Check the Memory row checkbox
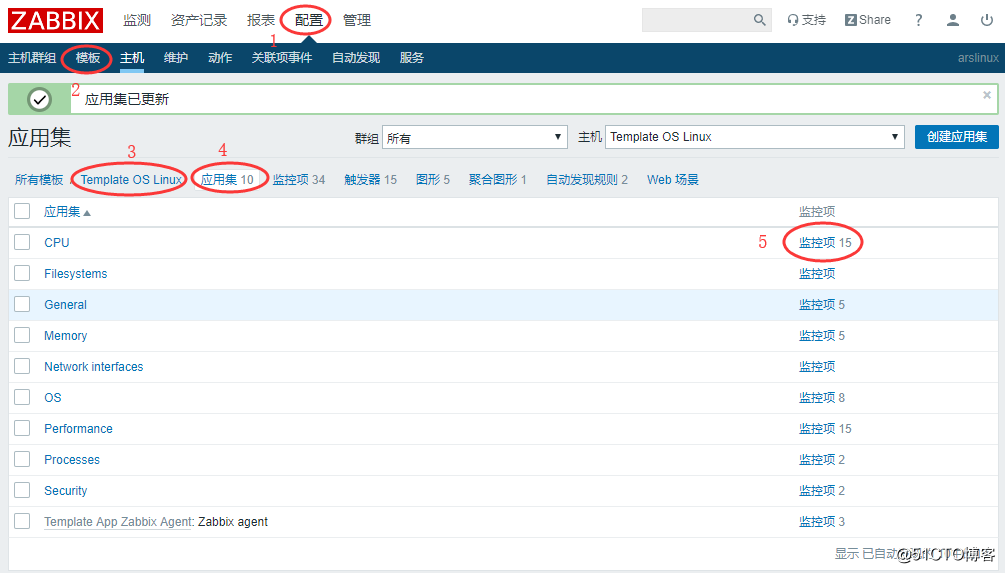This screenshot has height=573, width=1005. coord(22,335)
